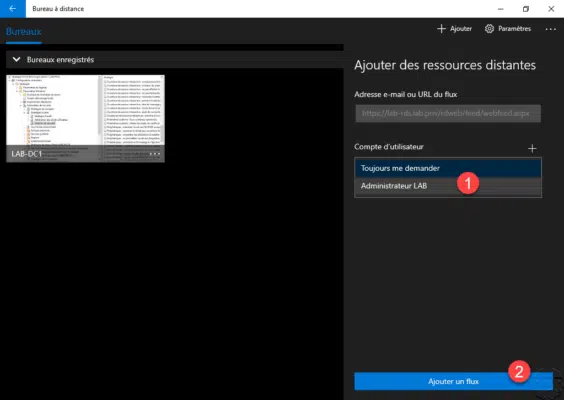The image size is (564, 400).
Task: Choose Administrateur LAB account option
Action: (448, 186)
